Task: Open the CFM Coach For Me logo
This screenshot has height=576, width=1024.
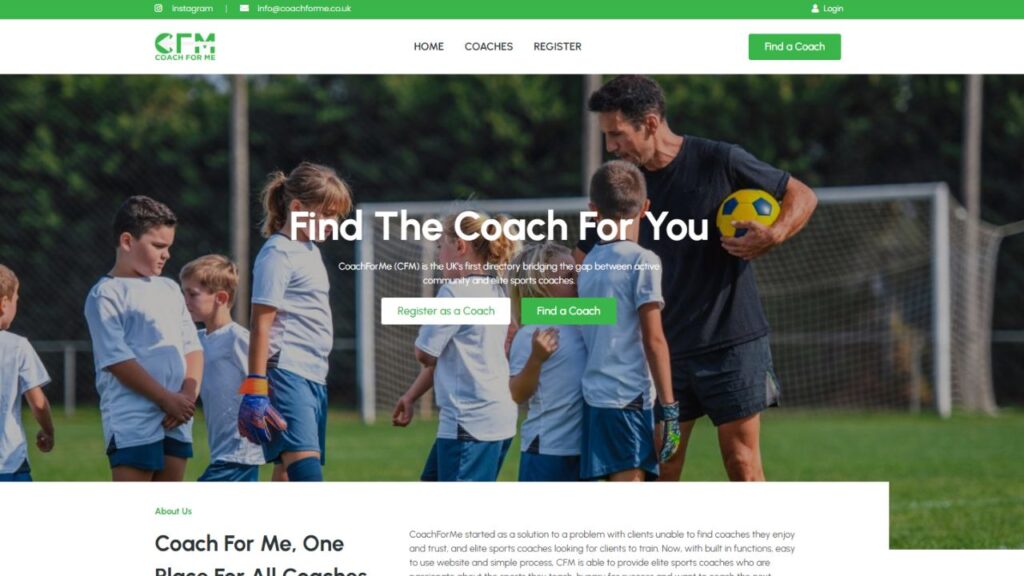Action: click(x=185, y=46)
